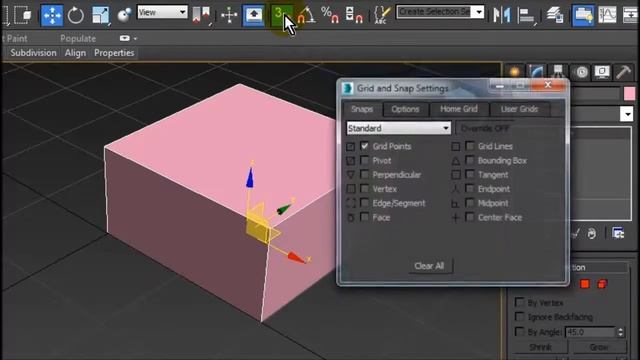
Task: Enable the Edge/Segment snap checkbox
Action: tap(364, 203)
